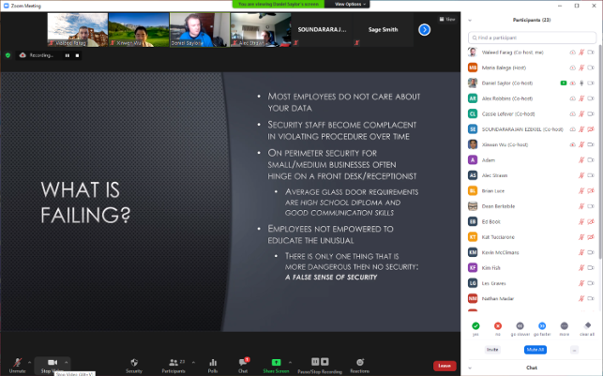The width and height of the screenshot is (603, 376).
Task: Pause the recording indicator
Action: click(x=67, y=55)
